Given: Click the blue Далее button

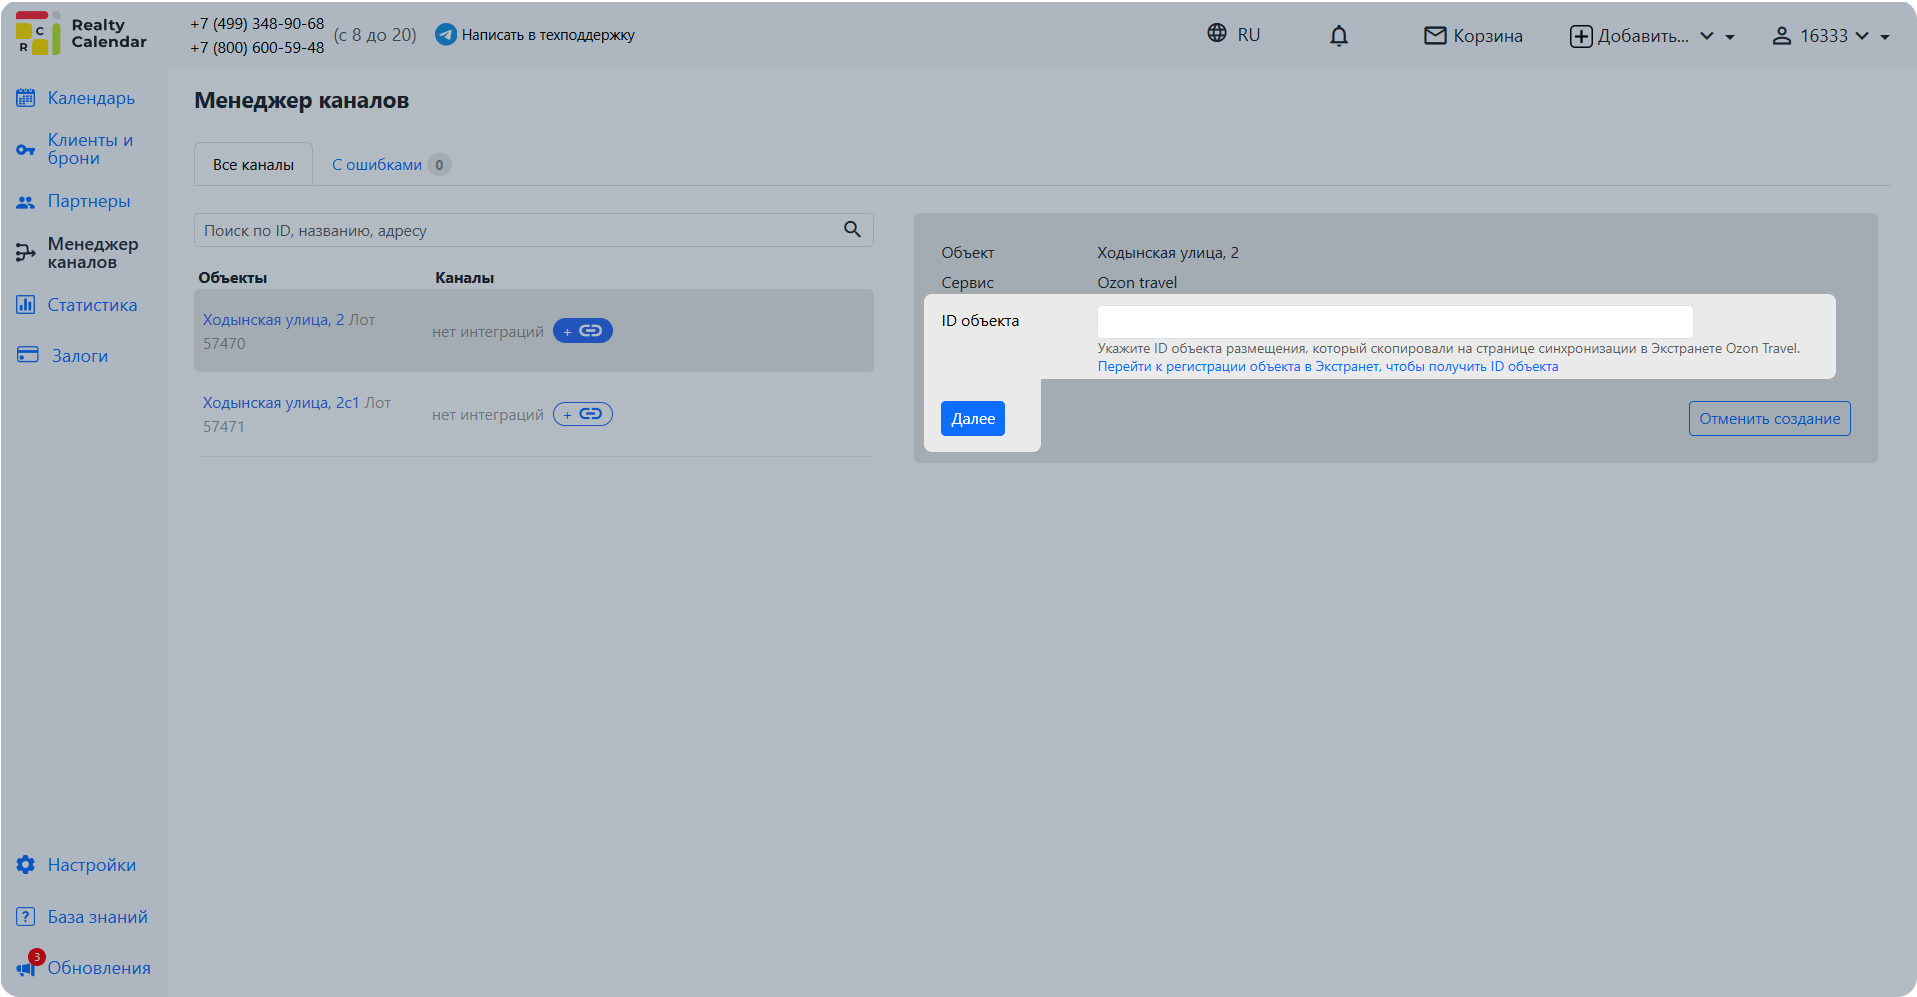Looking at the screenshot, I should click(x=972, y=418).
